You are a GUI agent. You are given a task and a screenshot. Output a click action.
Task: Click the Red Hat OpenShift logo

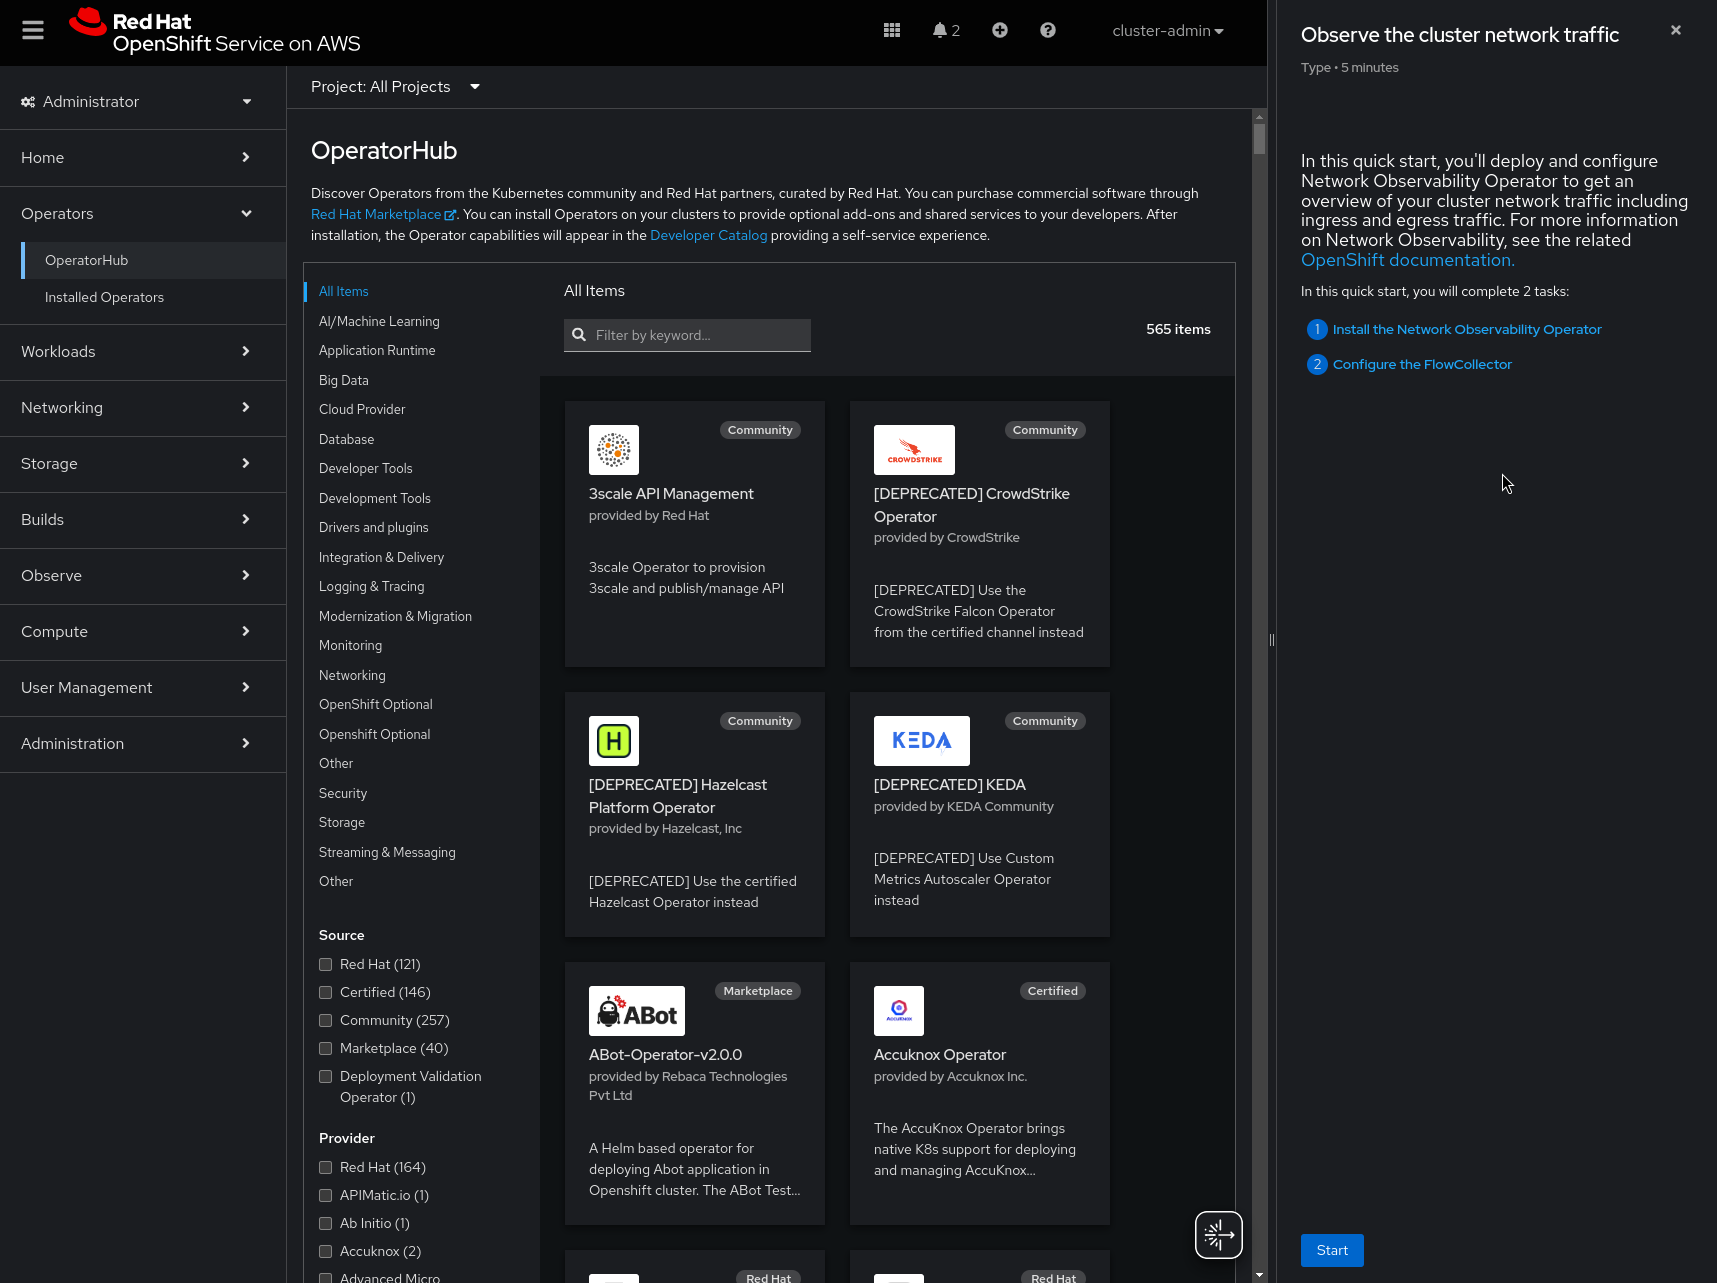point(215,31)
